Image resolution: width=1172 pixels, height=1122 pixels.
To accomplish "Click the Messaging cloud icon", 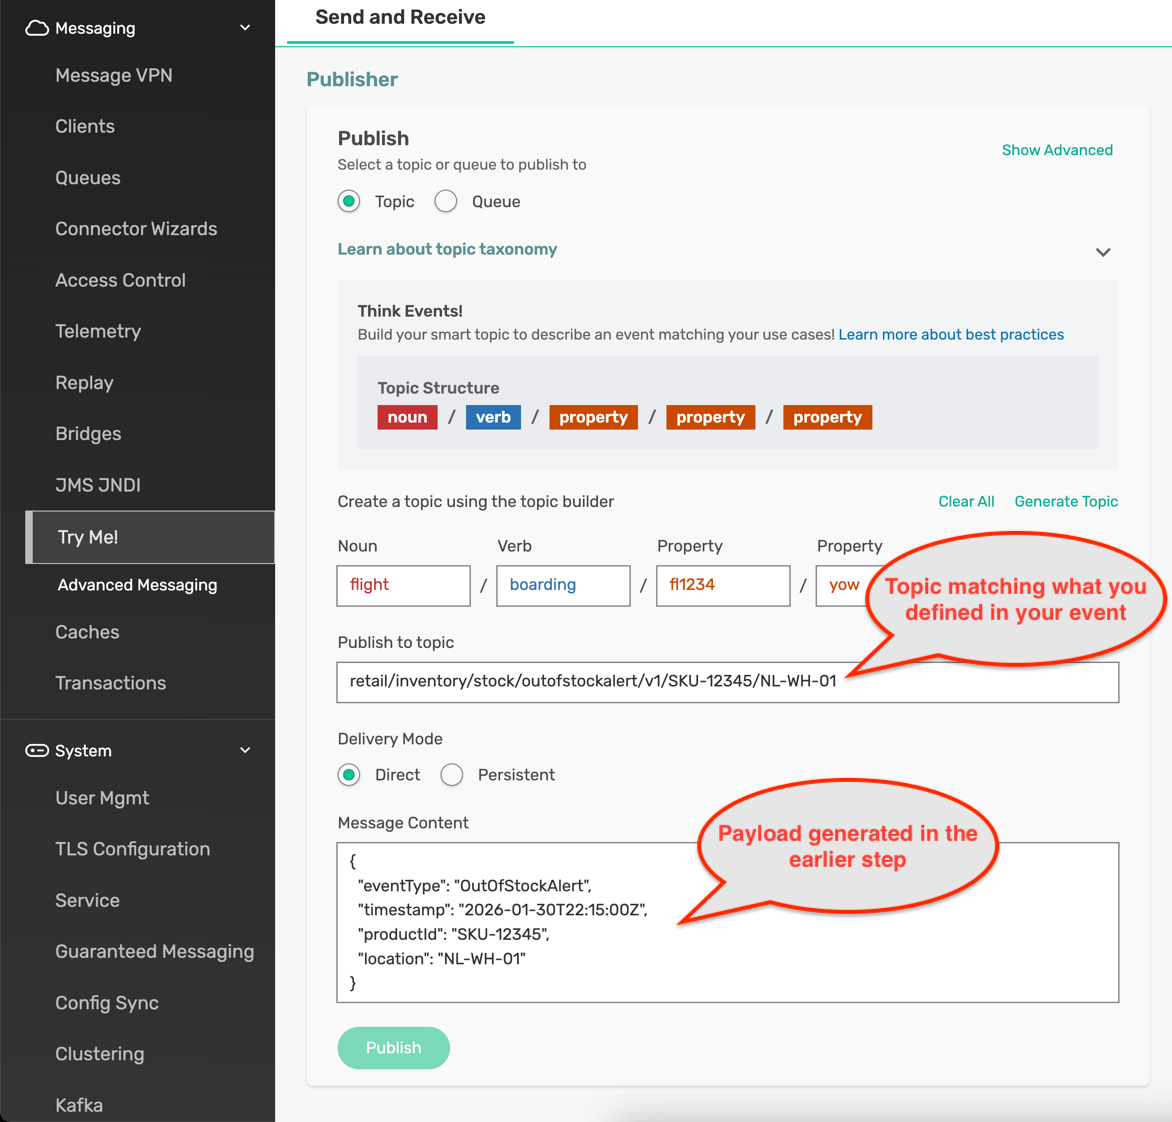I will (37, 28).
